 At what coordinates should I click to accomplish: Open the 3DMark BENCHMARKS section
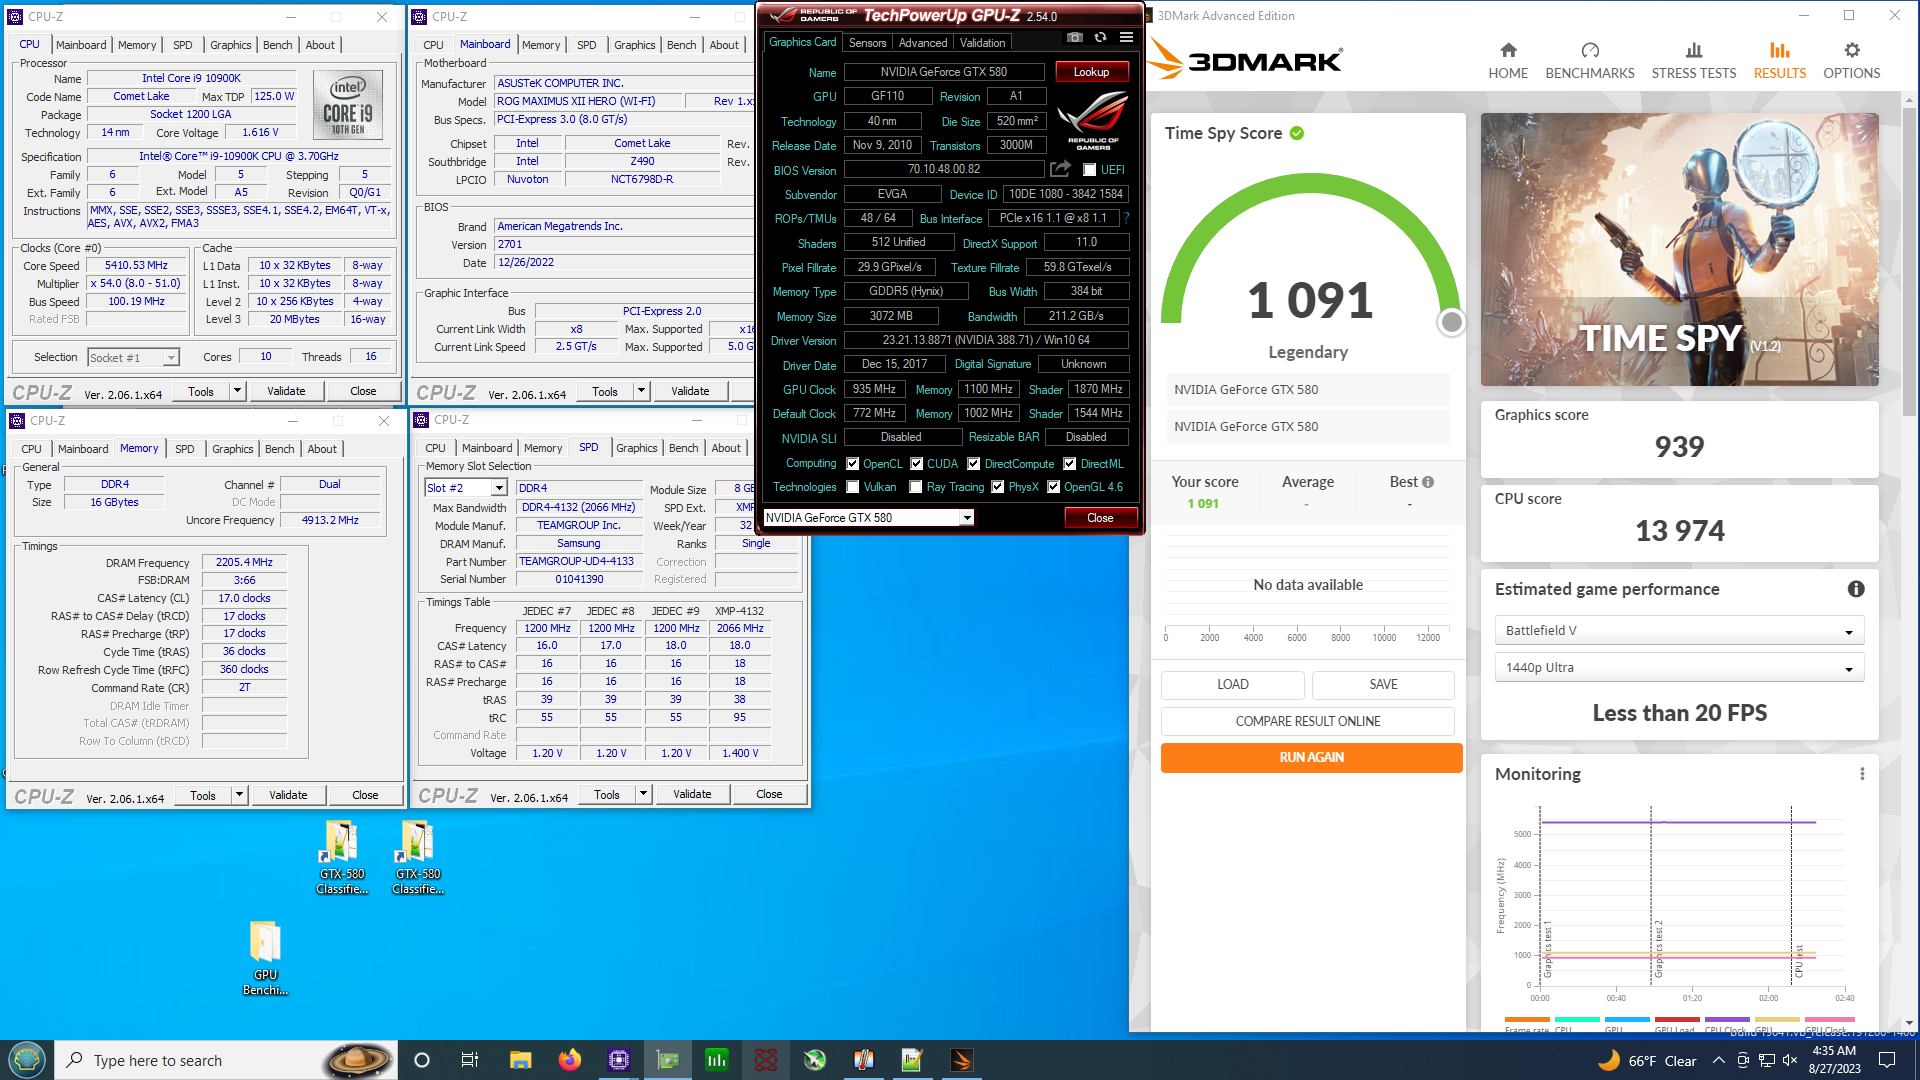pos(1590,60)
